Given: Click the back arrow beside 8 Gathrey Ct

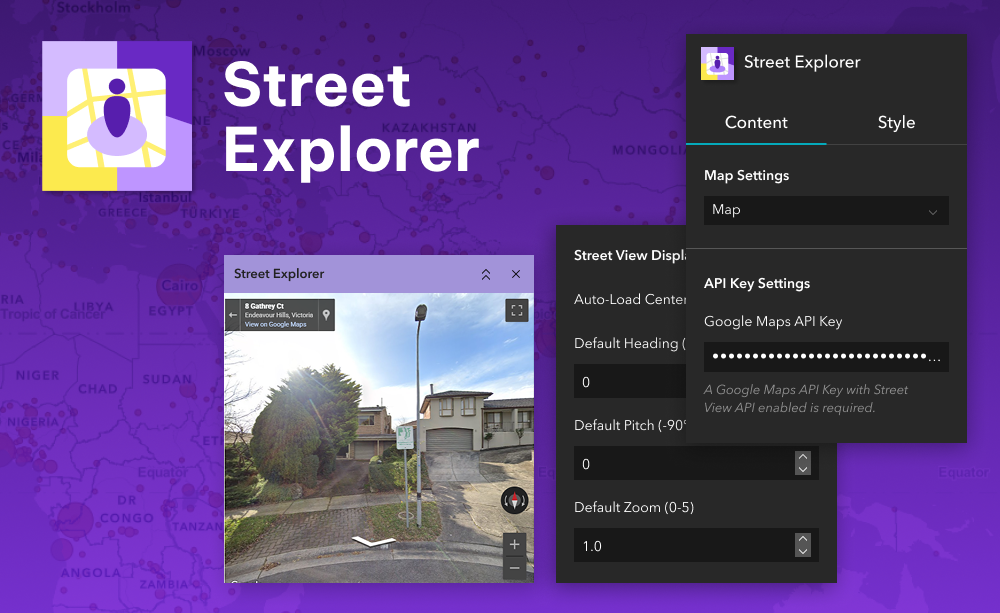Looking at the screenshot, I should pos(233,315).
